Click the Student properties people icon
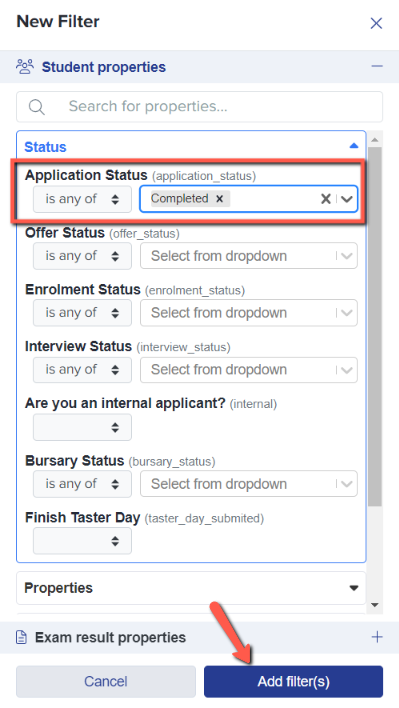 pyautogui.click(x=25, y=66)
